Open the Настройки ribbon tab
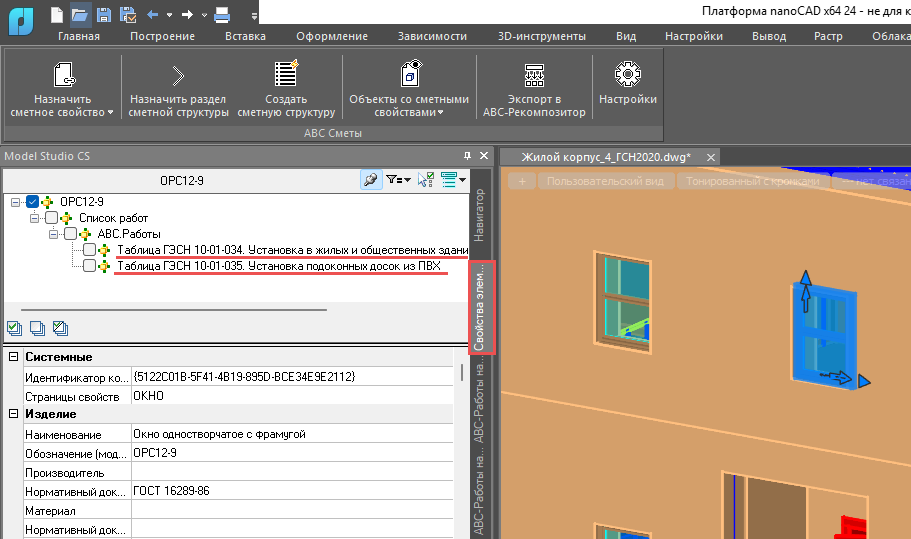Image resolution: width=911 pixels, height=539 pixels. 694,36
